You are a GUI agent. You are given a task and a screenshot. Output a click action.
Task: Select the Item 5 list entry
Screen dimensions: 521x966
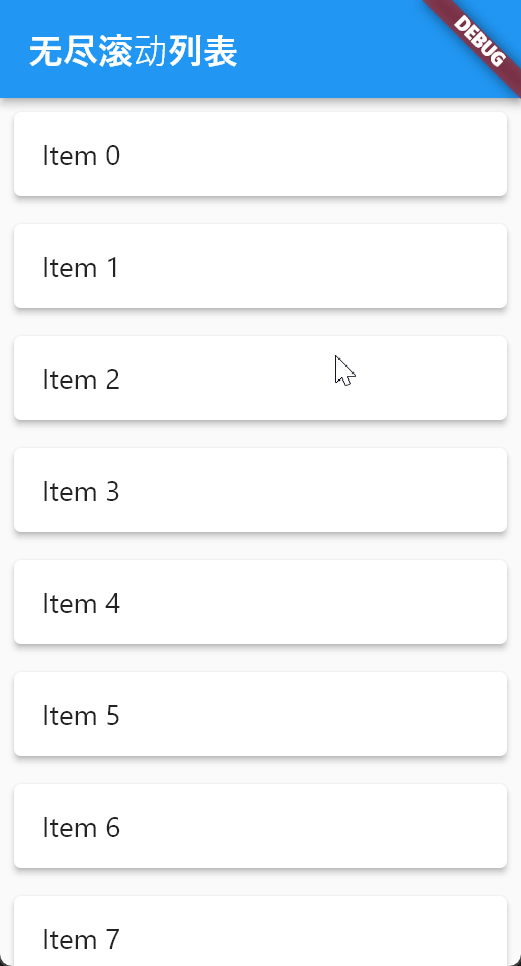point(260,715)
